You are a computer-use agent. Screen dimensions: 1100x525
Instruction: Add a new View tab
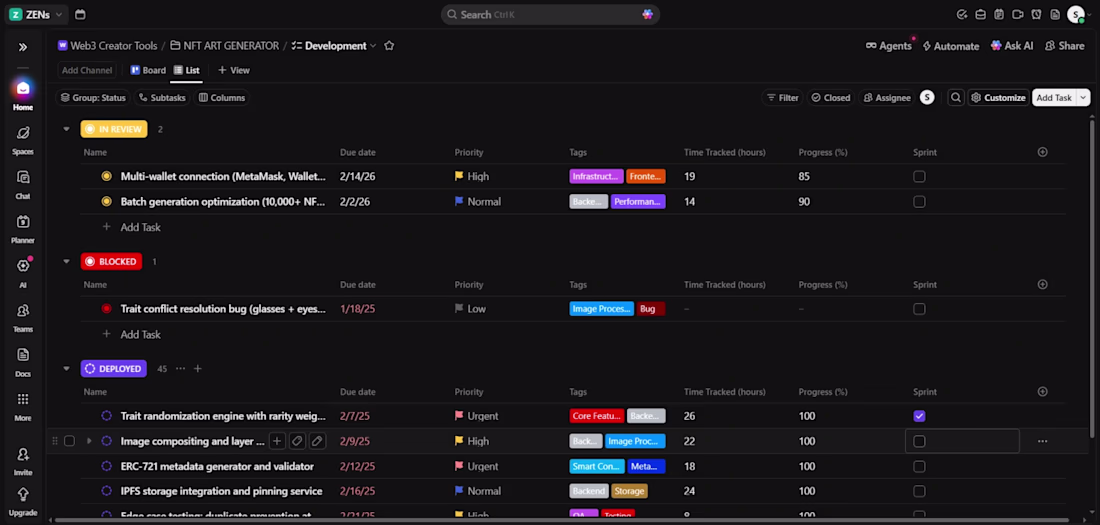point(234,70)
